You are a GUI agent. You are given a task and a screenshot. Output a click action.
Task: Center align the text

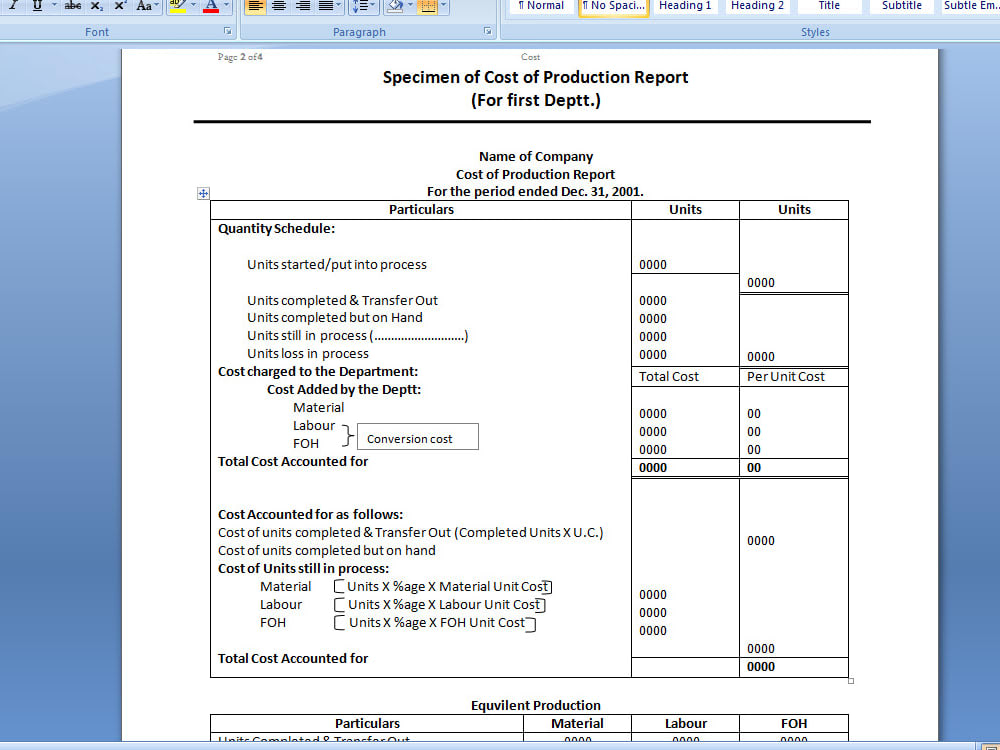click(x=279, y=6)
